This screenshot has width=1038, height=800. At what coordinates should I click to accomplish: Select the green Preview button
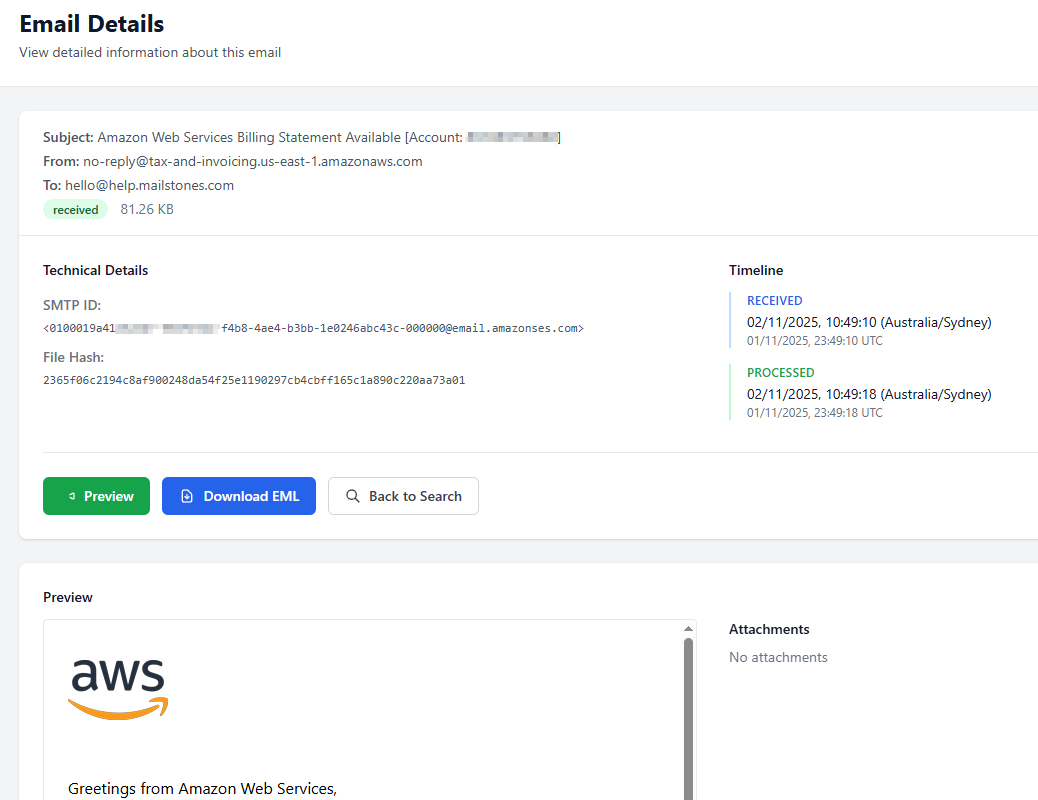pyautogui.click(x=96, y=496)
